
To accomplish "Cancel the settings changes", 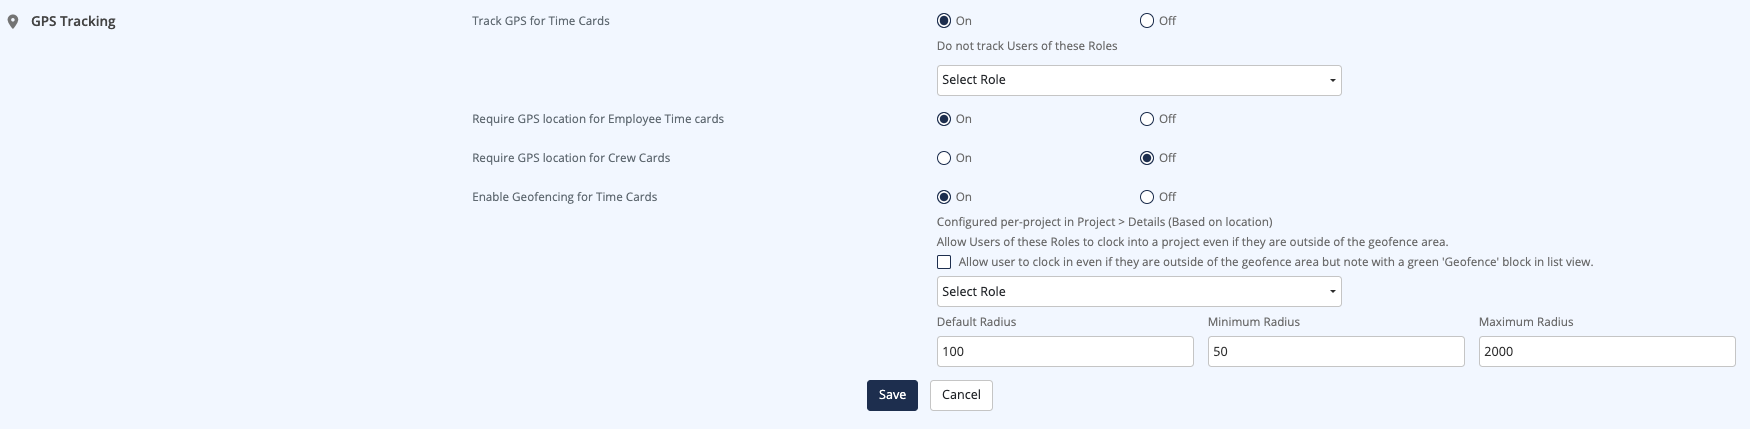I will tap(961, 395).
